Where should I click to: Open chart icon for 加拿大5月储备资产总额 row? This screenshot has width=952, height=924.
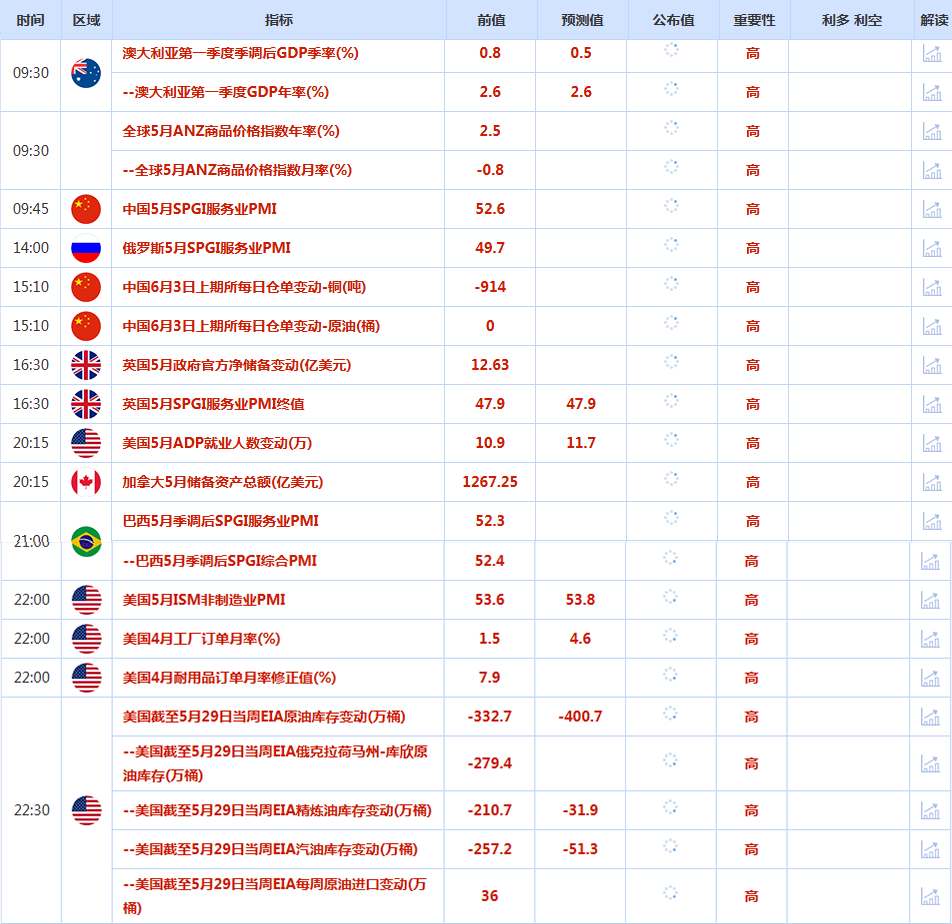pyautogui.click(x=932, y=482)
